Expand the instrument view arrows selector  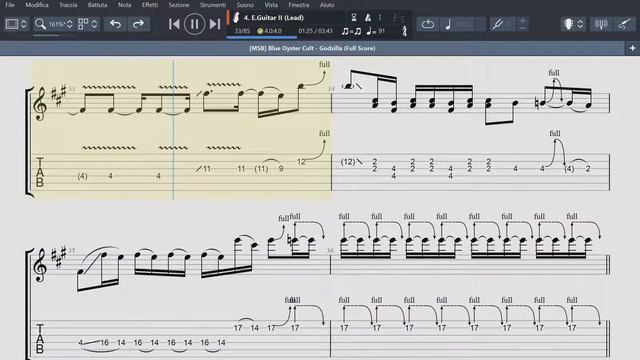click(580, 24)
